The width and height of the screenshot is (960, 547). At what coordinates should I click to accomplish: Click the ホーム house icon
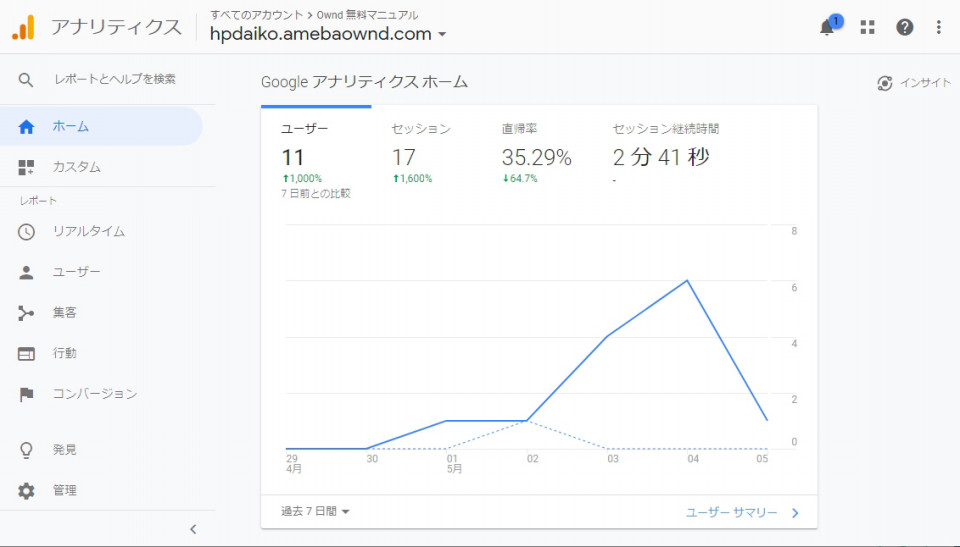26,127
